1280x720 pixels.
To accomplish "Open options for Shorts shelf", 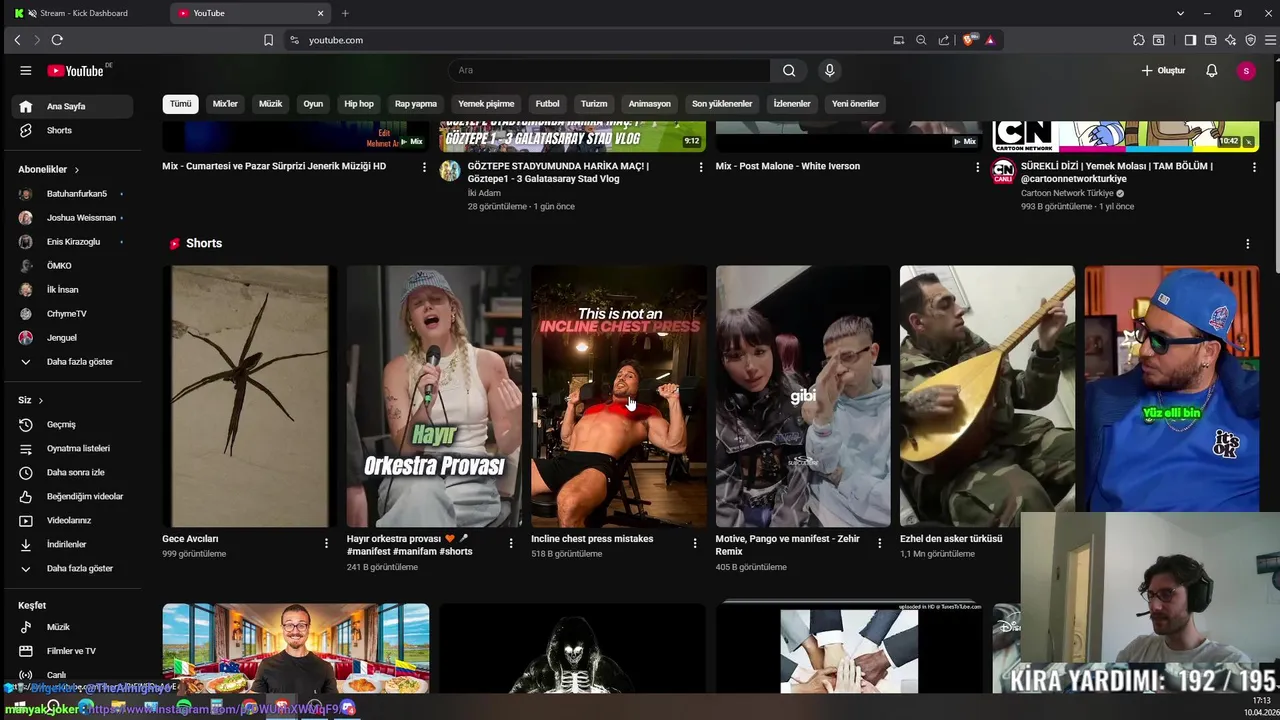I will [x=1247, y=244].
